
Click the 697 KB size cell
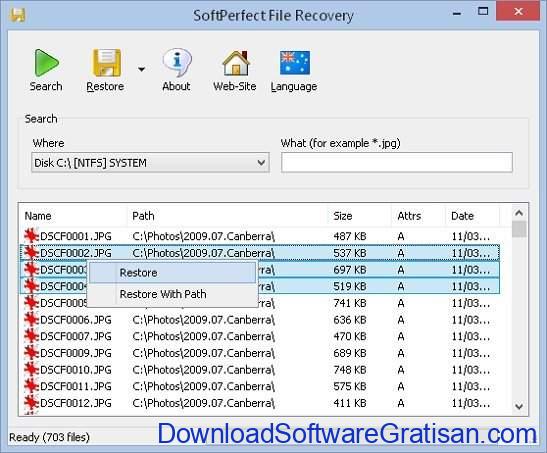click(x=350, y=270)
